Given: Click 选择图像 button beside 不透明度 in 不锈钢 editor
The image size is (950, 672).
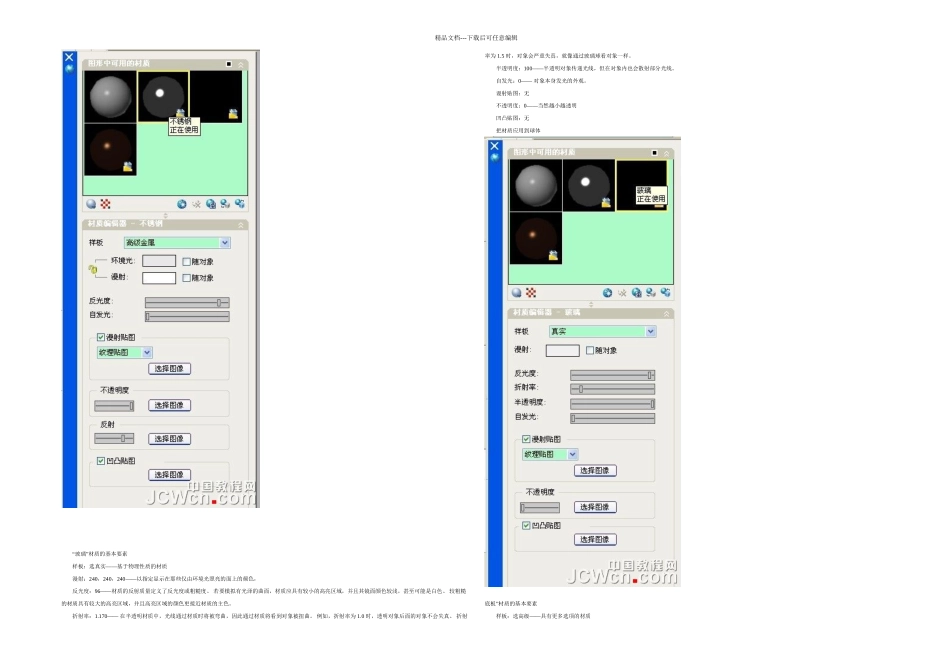Looking at the screenshot, I should pos(170,405).
